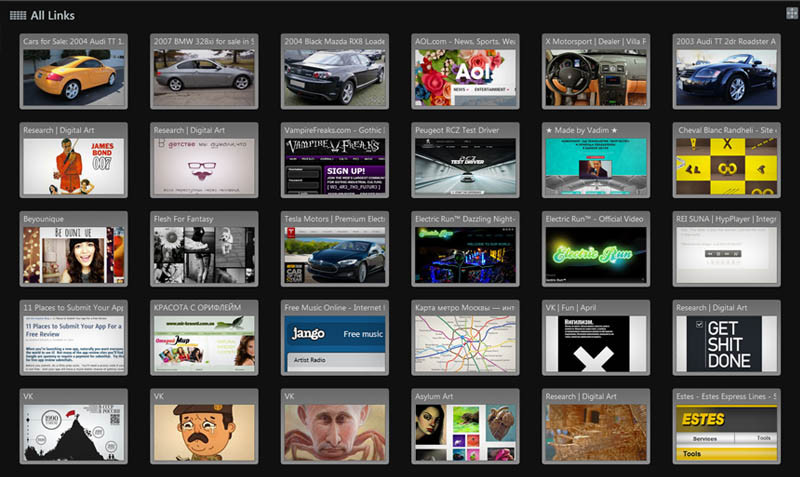Toggle the grid view icon at top right
Image resolution: width=800 pixels, height=477 pixels.
click(x=792, y=13)
